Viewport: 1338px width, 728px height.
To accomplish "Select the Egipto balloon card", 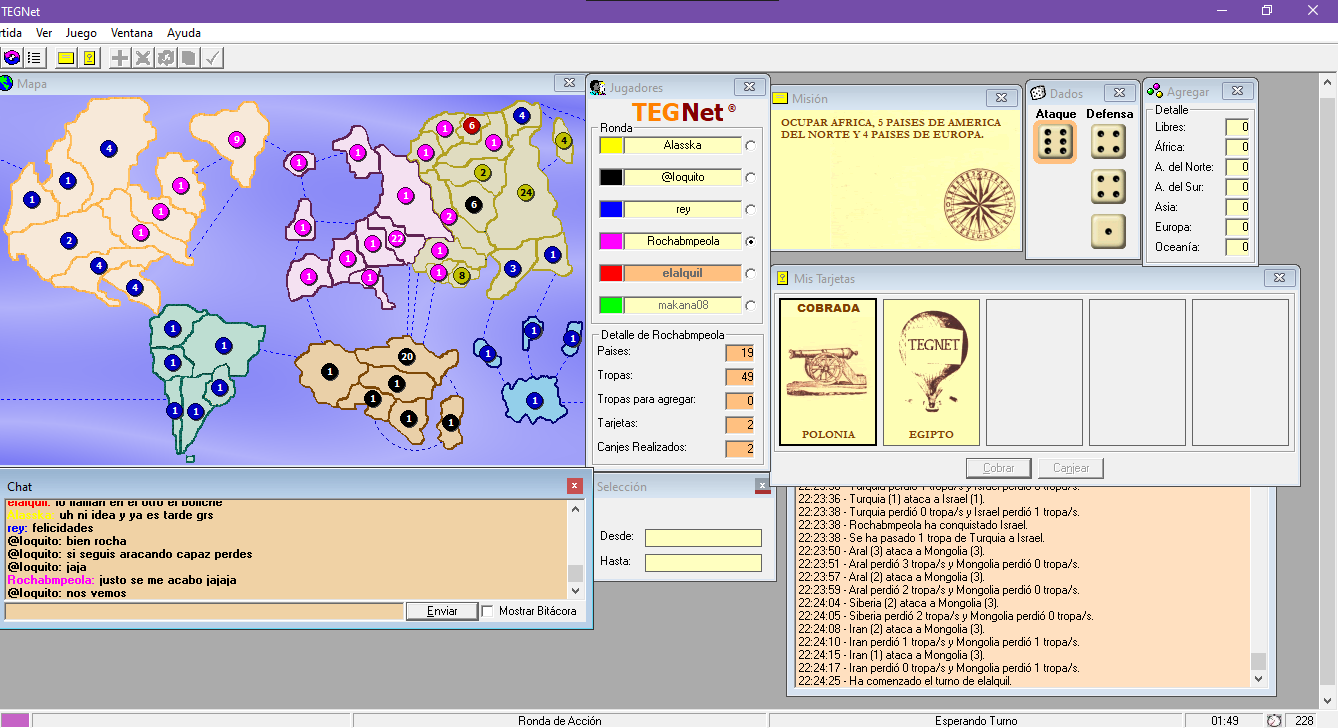I will (931, 372).
